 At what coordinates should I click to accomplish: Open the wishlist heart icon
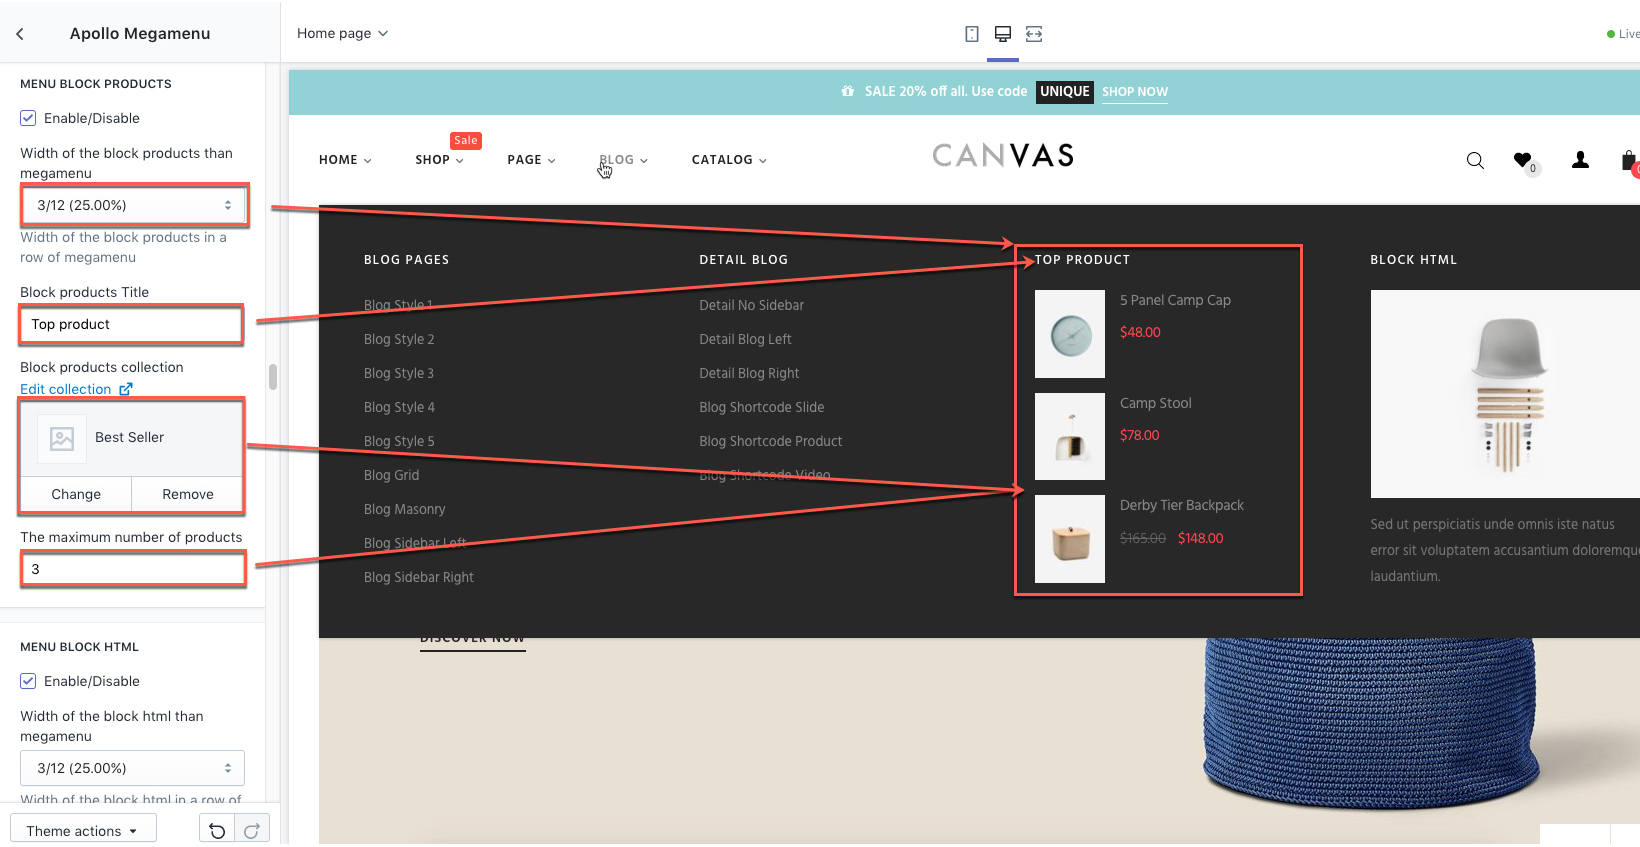(x=1522, y=159)
